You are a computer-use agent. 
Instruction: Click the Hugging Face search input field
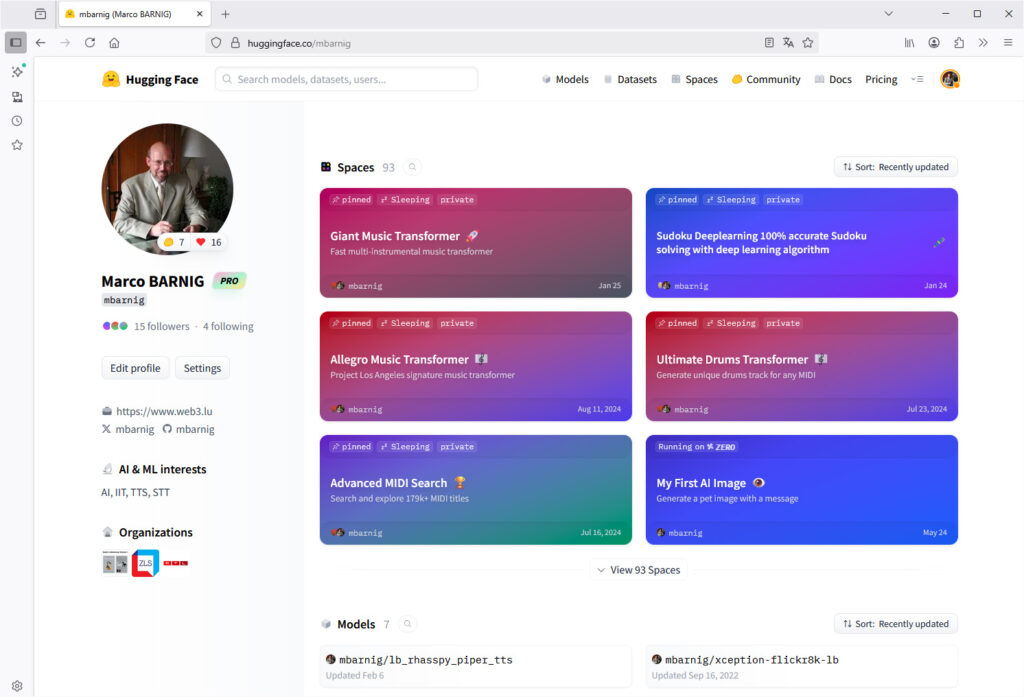[x=346, y=79]
